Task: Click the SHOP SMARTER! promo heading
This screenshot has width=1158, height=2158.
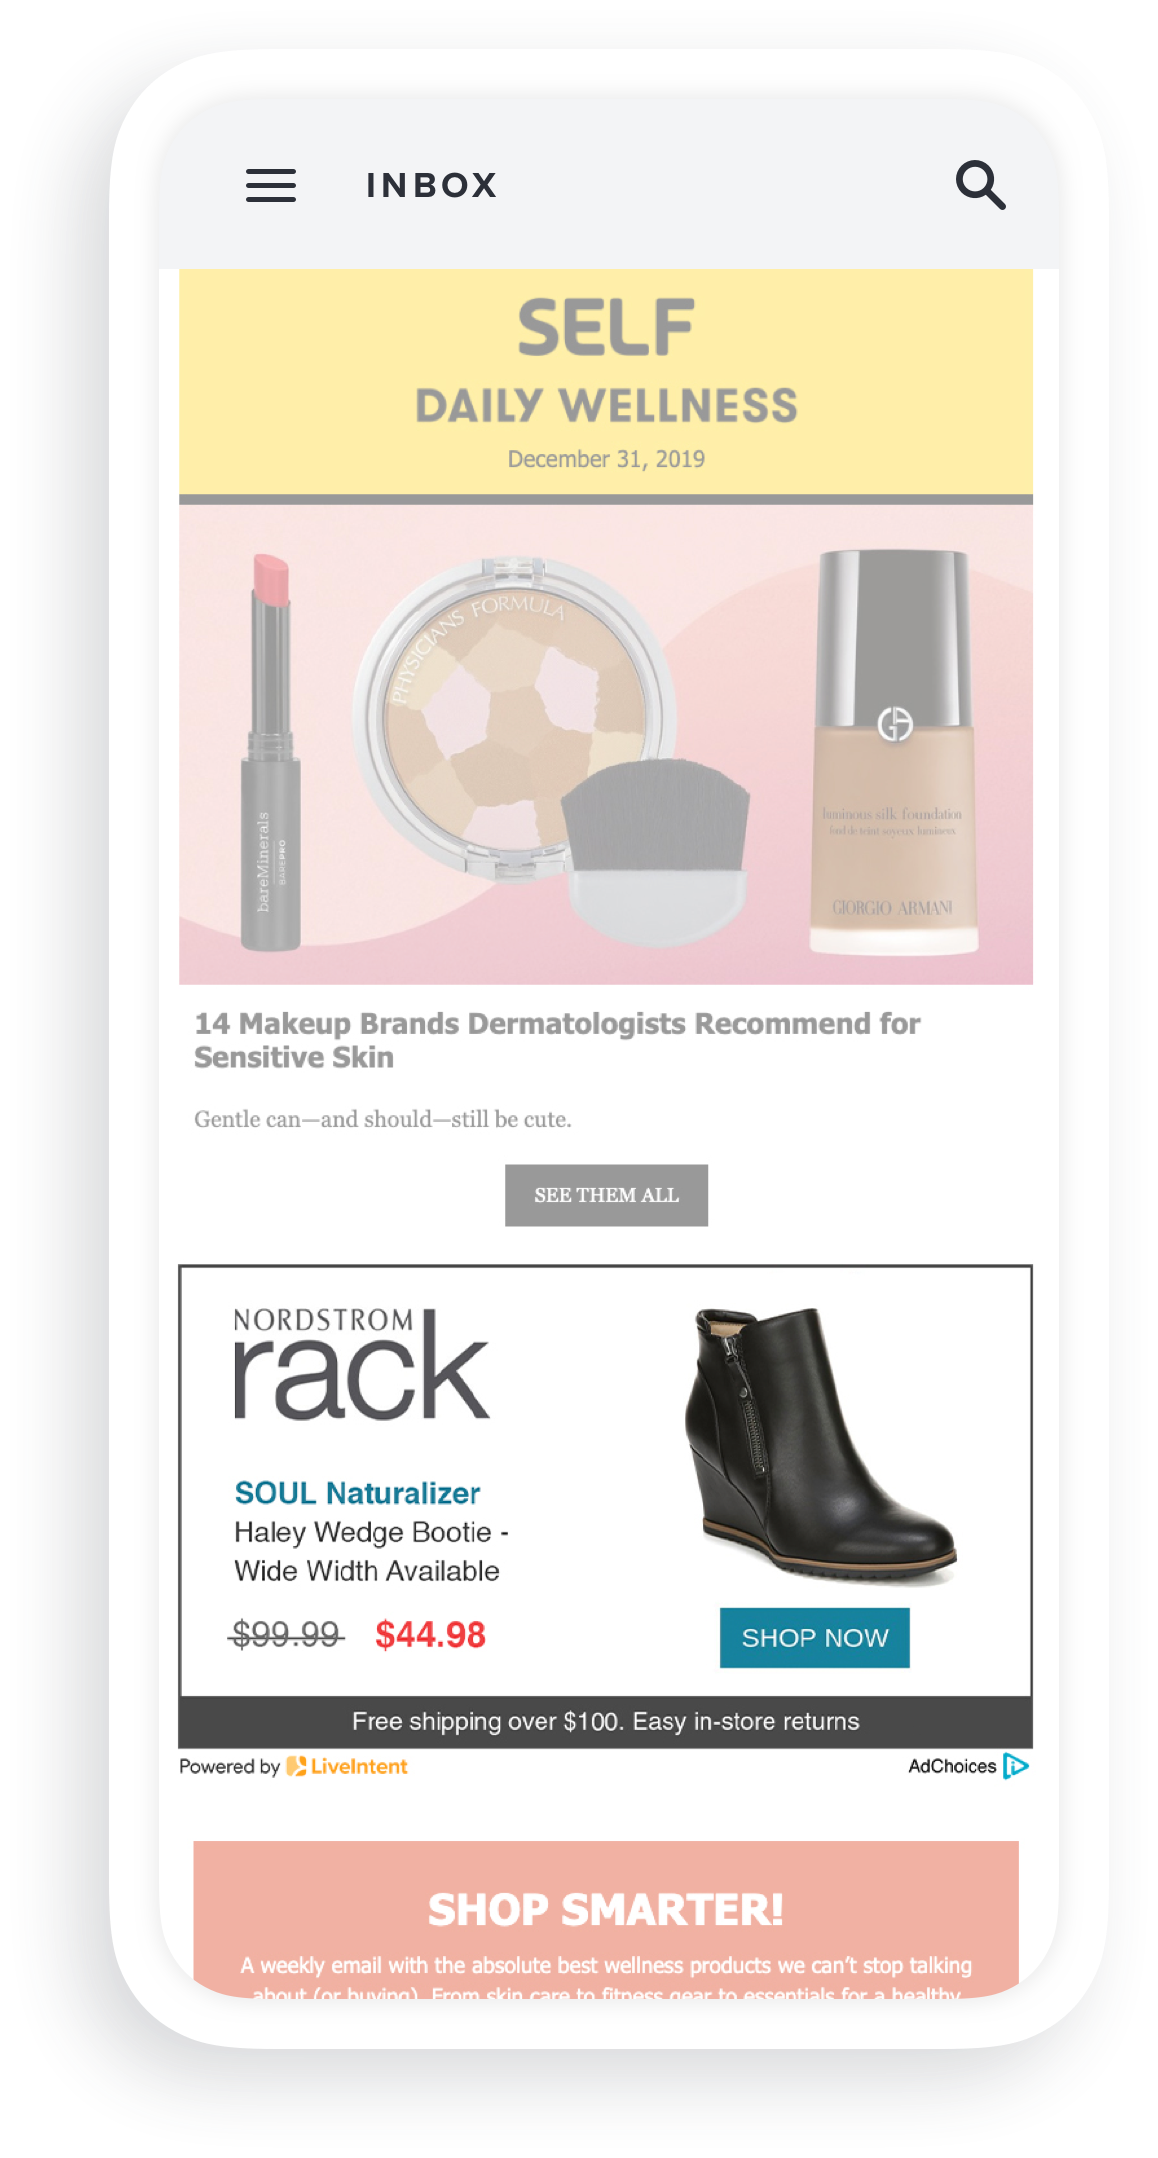Action: [606, 1910]
